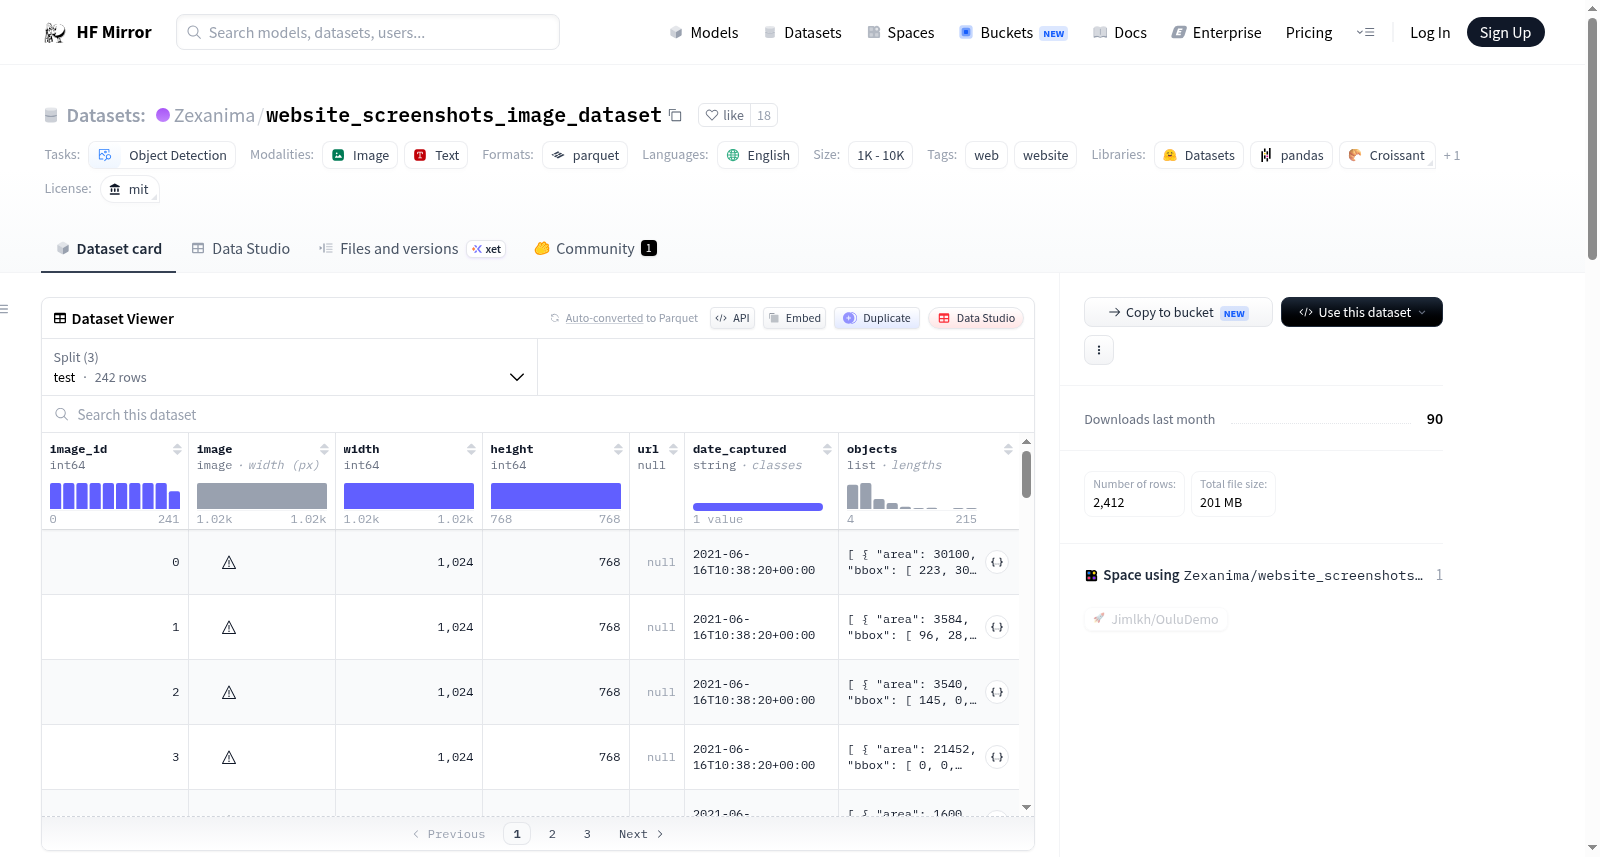This screenshot has width=1600, height=857.
Task: Click the Log In link
Action: tap(1430, 33)
